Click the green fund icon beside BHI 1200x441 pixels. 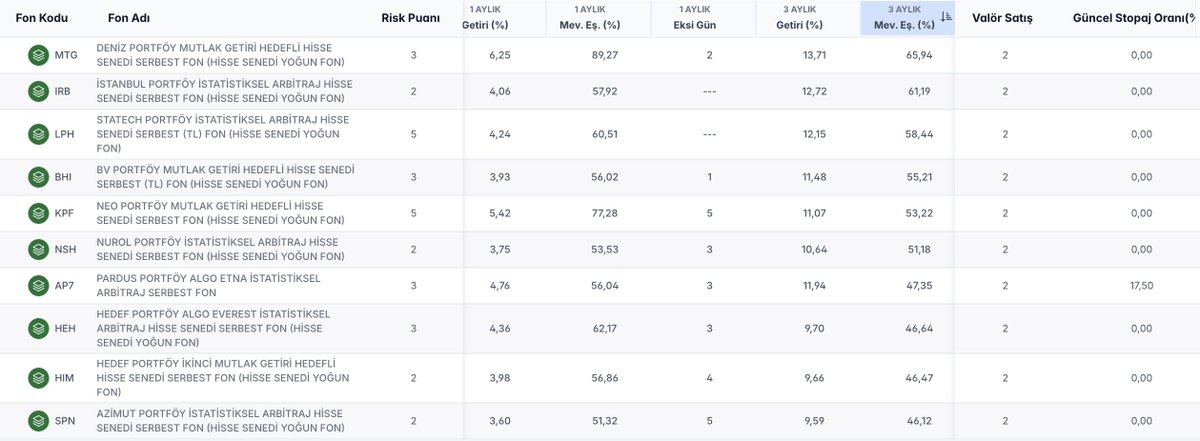click(39, 177)
